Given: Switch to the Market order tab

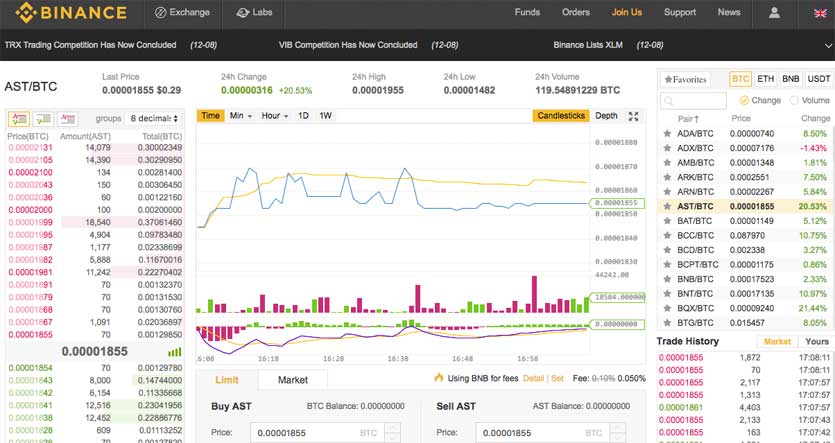Looking at the screenshot, I should click(x=292, y=380).
